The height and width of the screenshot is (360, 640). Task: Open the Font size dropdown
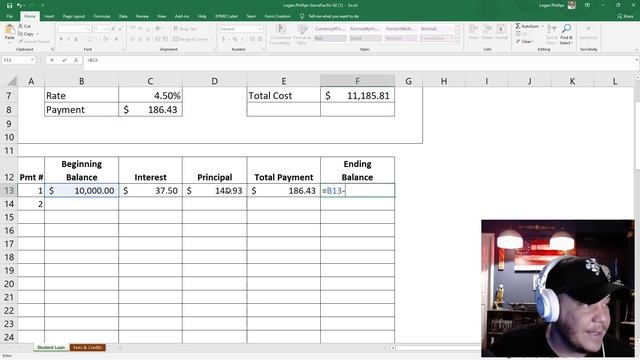pos(106,29)
